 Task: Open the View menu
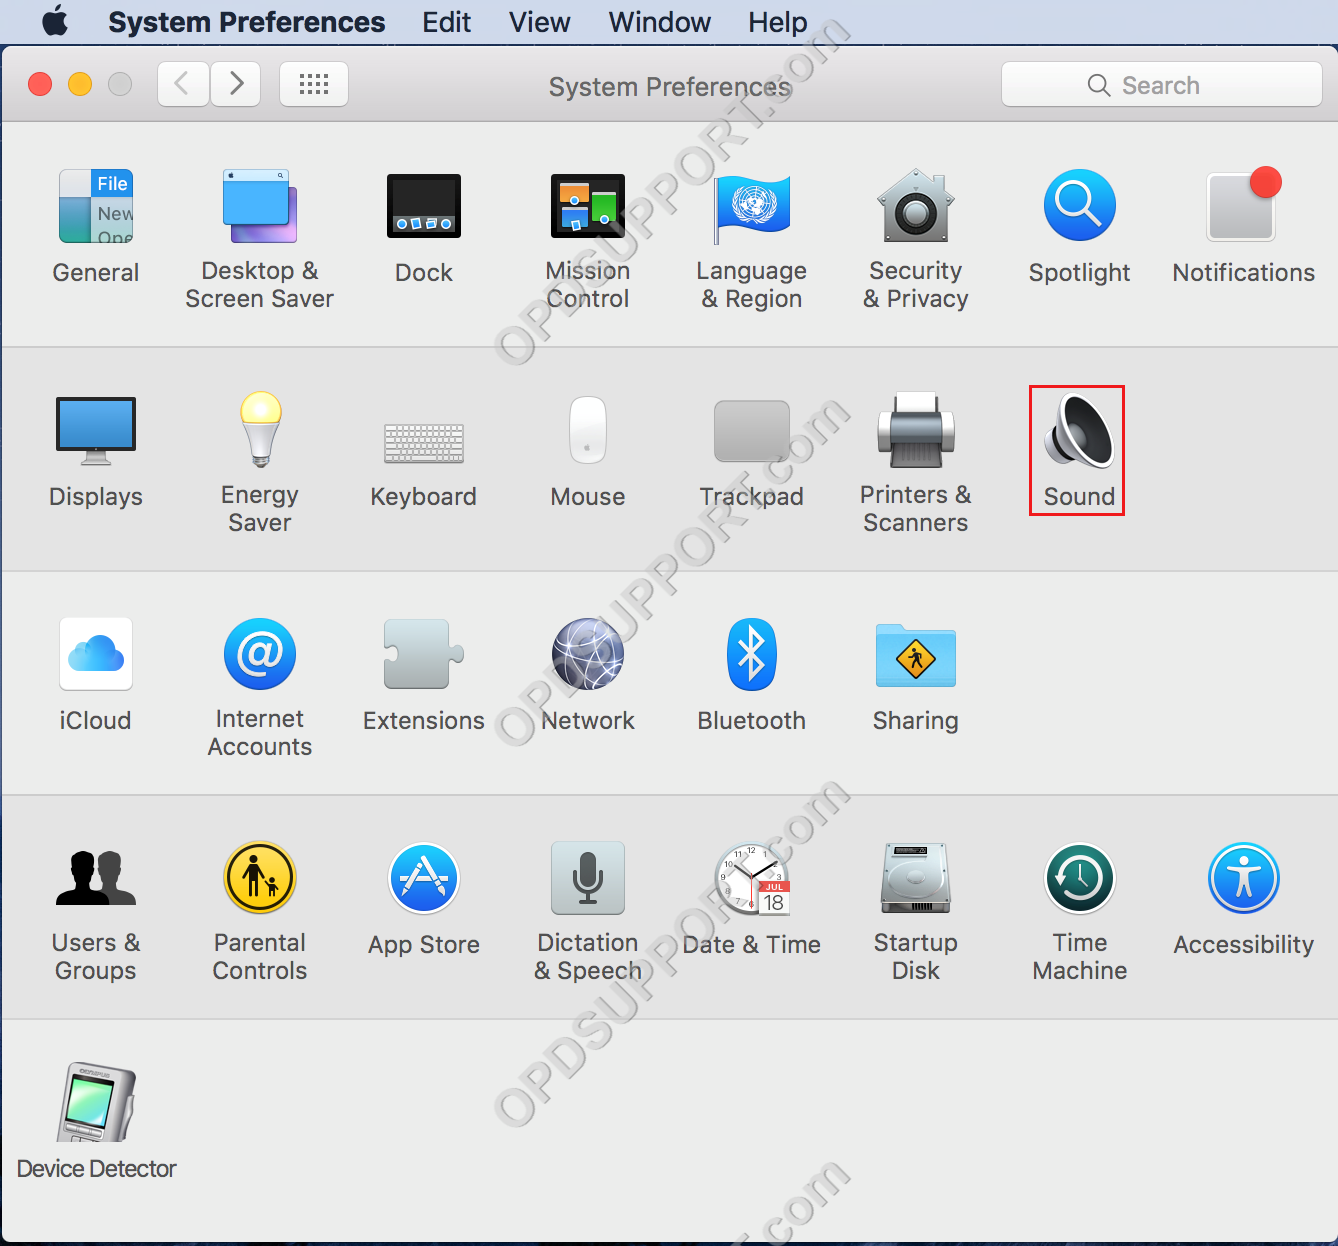[x=540, y=22]
